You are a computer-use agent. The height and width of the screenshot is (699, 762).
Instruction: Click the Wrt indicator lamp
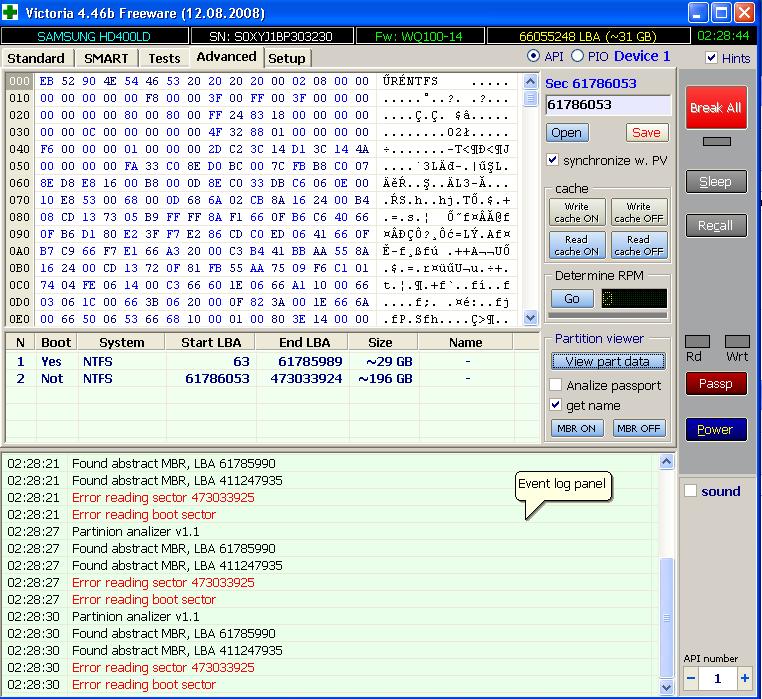(737, 341)
